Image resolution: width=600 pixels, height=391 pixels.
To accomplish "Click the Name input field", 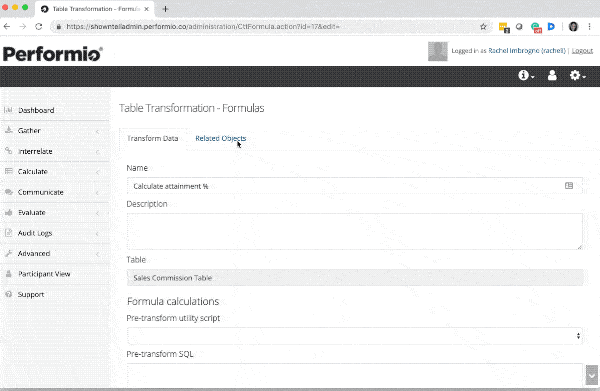I will tap(355, 186).
